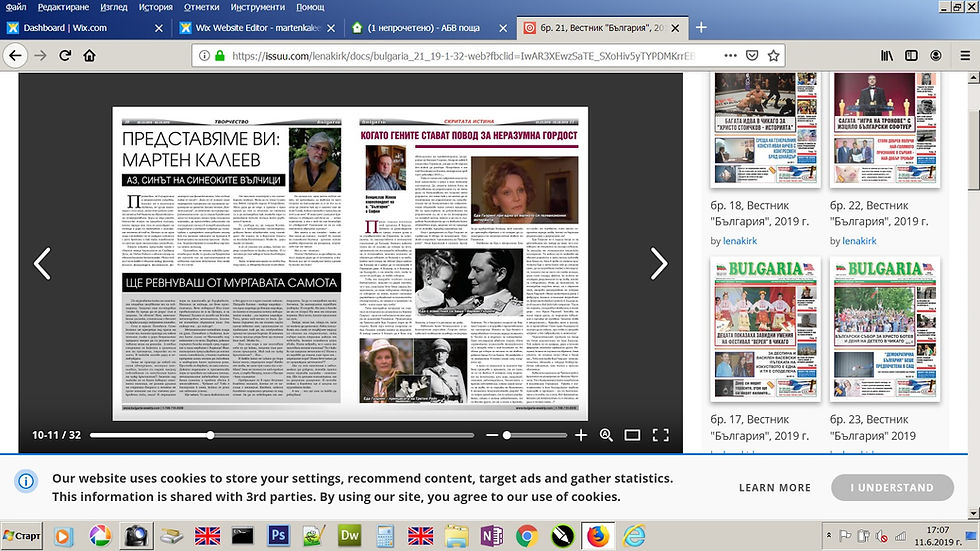Open the История menu
Viewport: 980px width, 551px height.
[x=156, y=7]
